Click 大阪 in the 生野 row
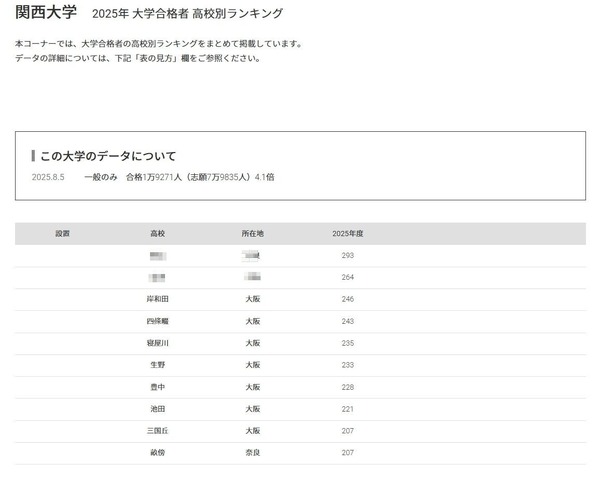Image resolution: width=600 pixels, height=493 pixels. coord(253,365)
